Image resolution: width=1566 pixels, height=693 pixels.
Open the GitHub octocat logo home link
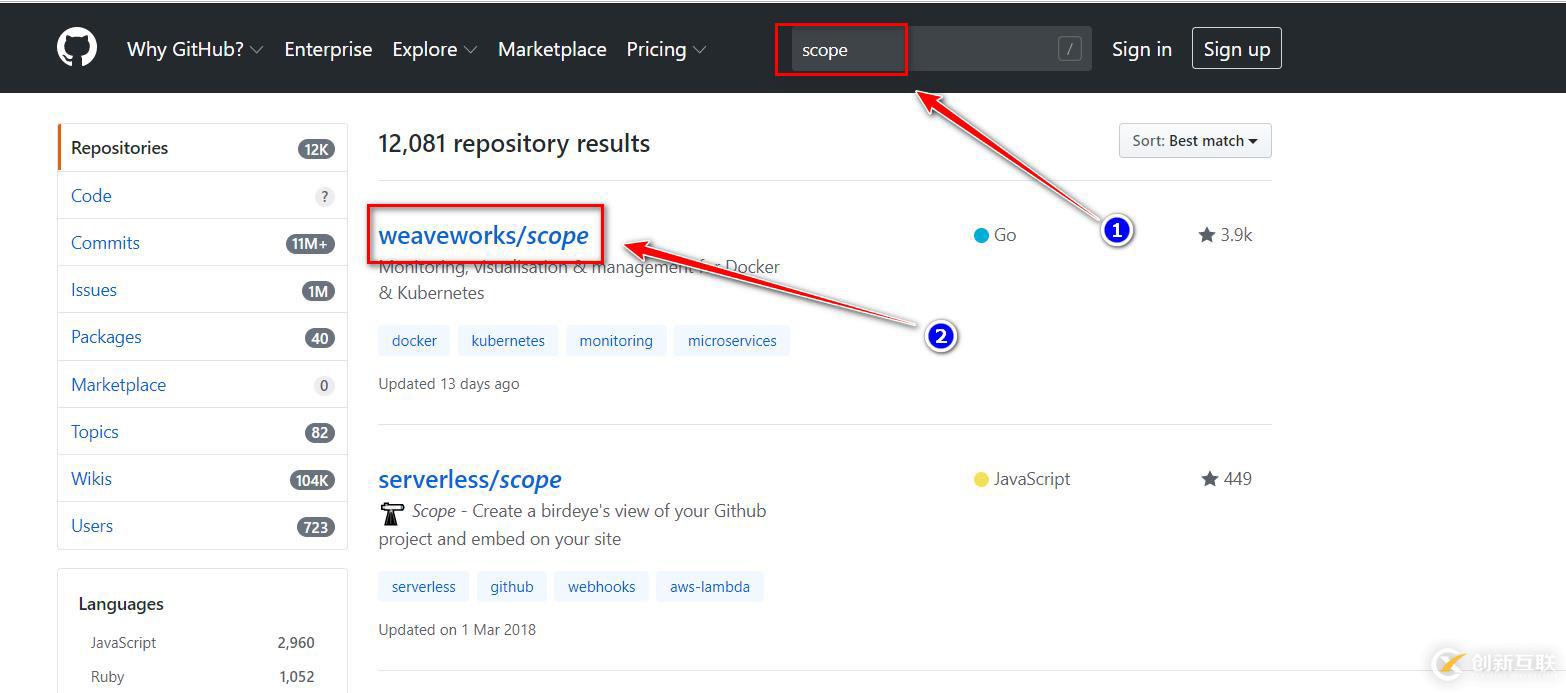[x=77, y=48]
